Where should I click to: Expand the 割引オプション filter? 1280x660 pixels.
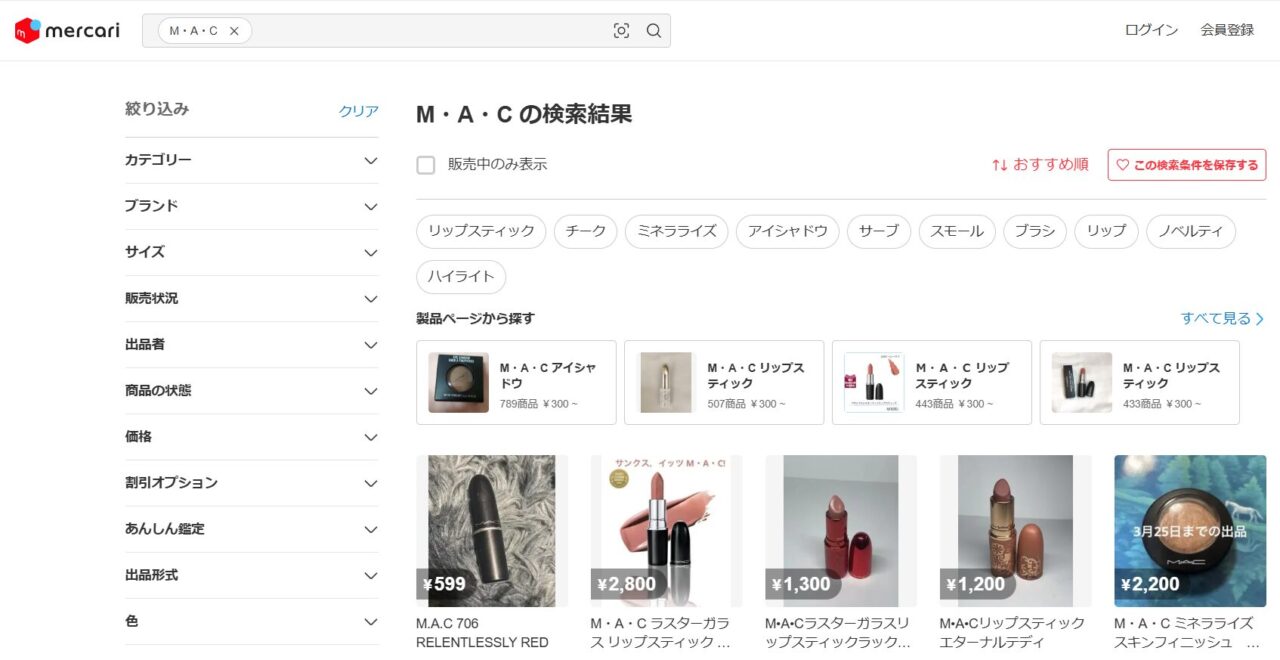[x=252, y=482]
